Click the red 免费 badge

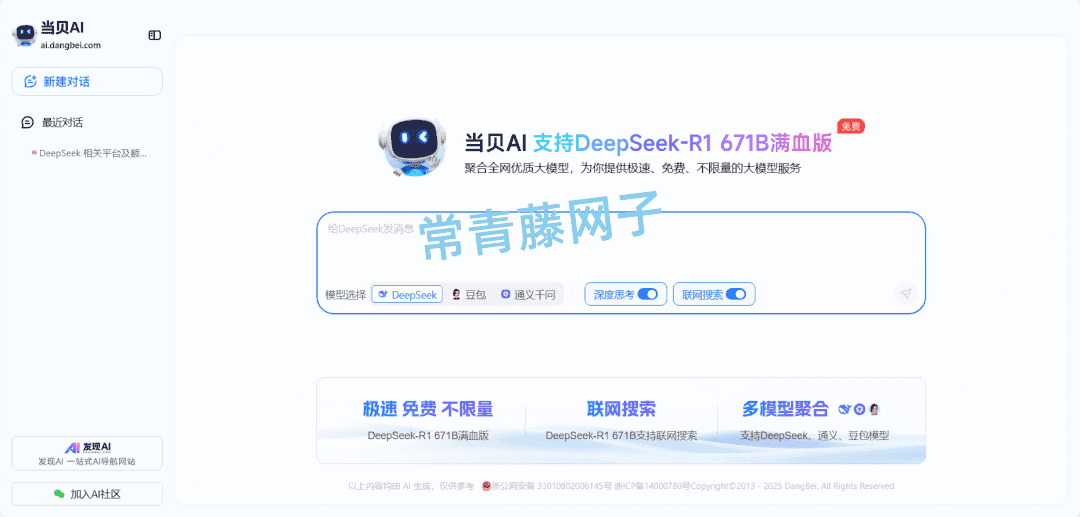851,127
